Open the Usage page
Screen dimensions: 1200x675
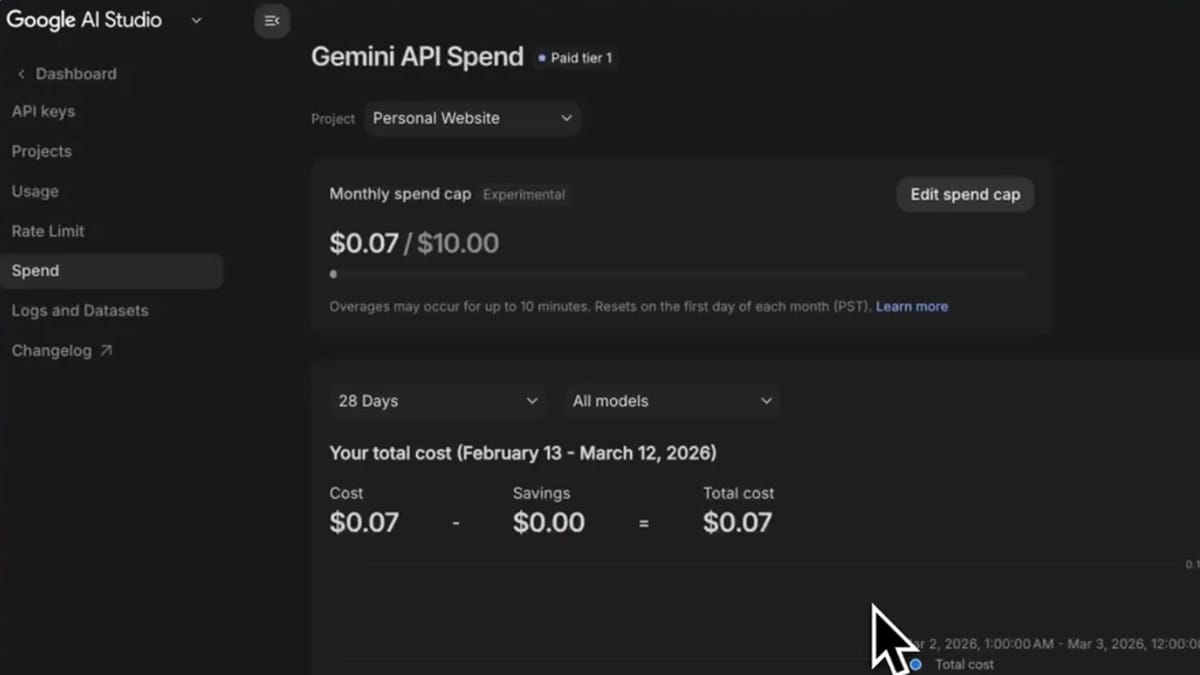(35, 191)
